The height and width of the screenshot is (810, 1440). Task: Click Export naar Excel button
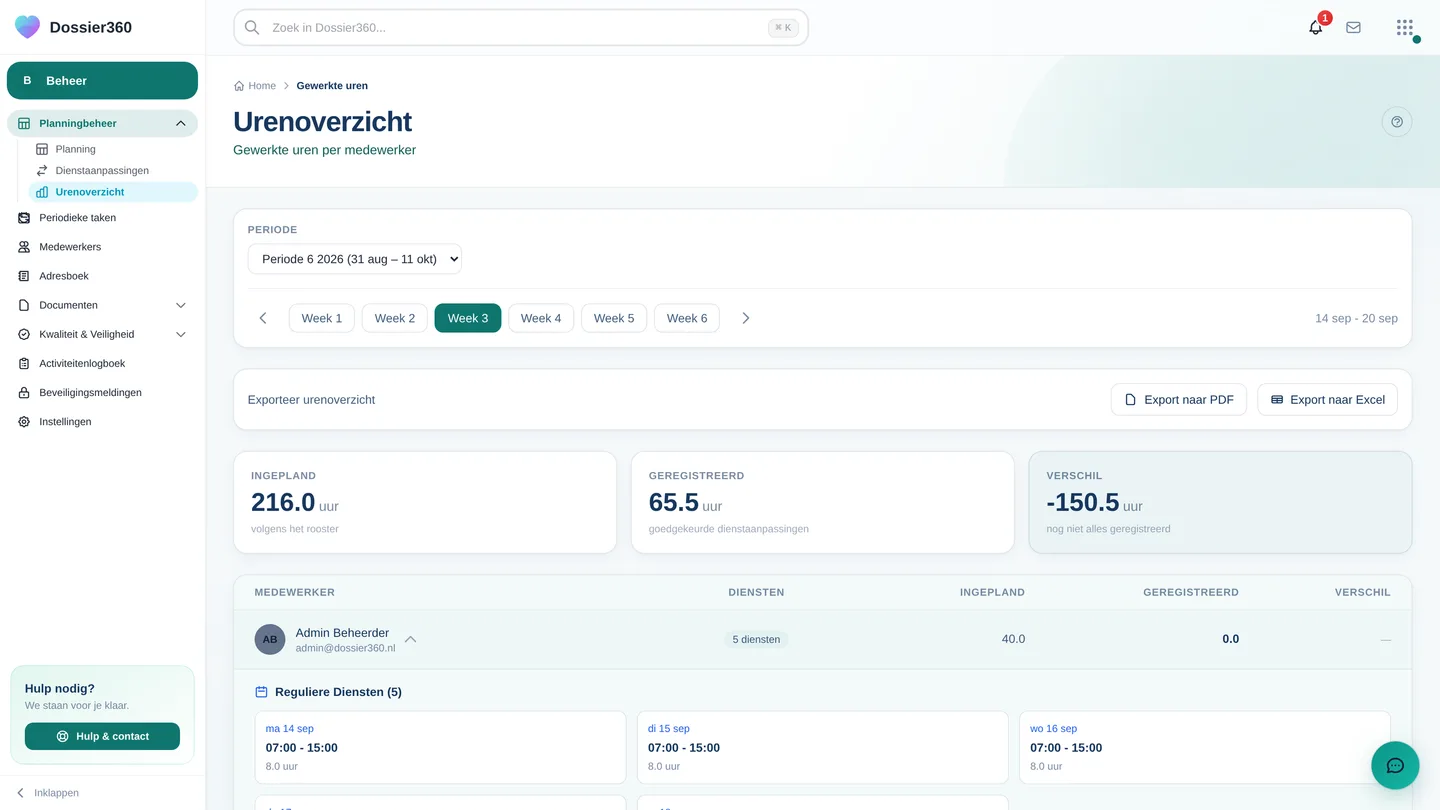tap(1327, 399)
